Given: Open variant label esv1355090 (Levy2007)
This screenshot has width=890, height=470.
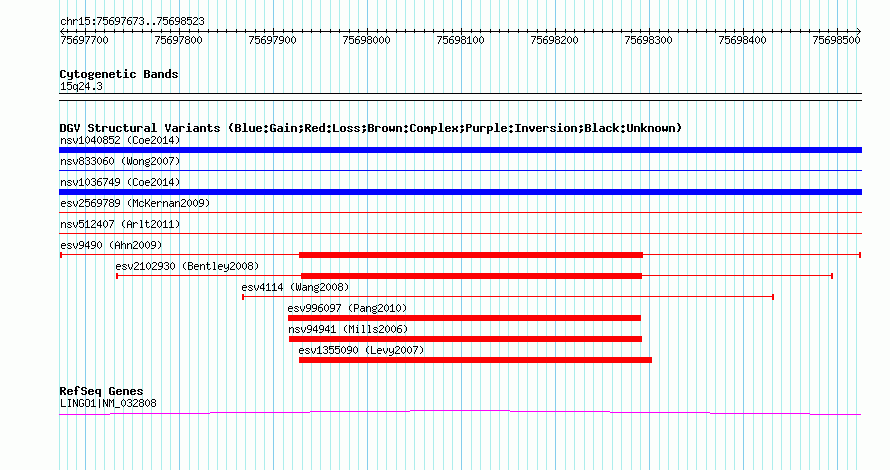Looking at the screenshot, I should pyautogui.click(x=362, y=350).
